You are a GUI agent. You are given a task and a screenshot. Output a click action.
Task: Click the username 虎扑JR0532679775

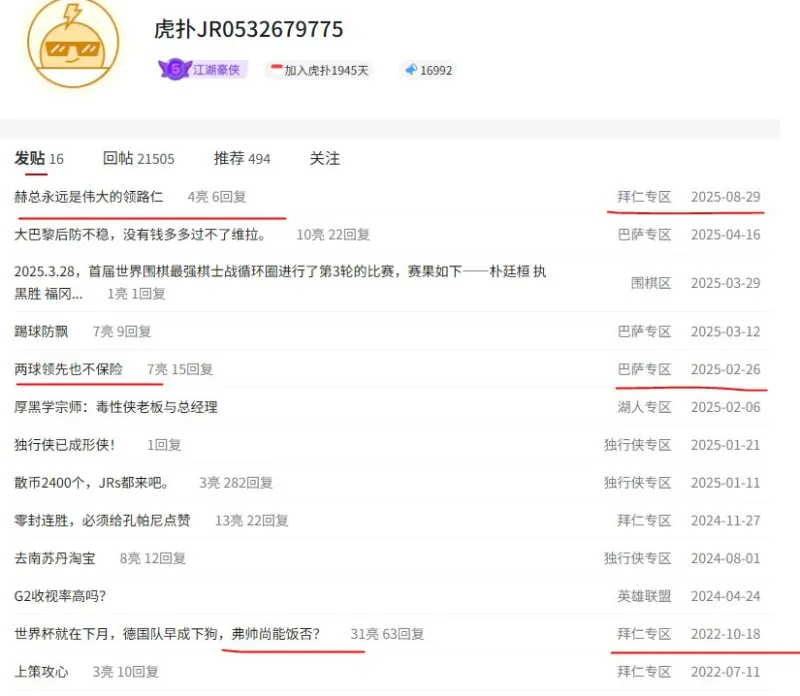click(248, 30)
